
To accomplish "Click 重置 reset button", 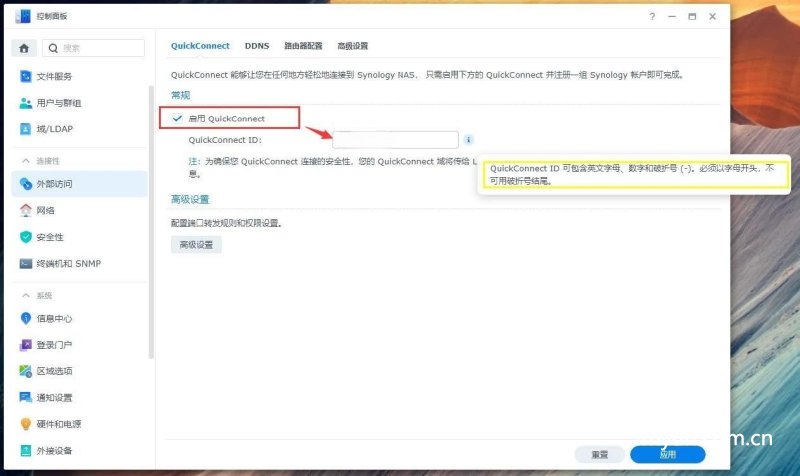I will click(x=599, y=454).
